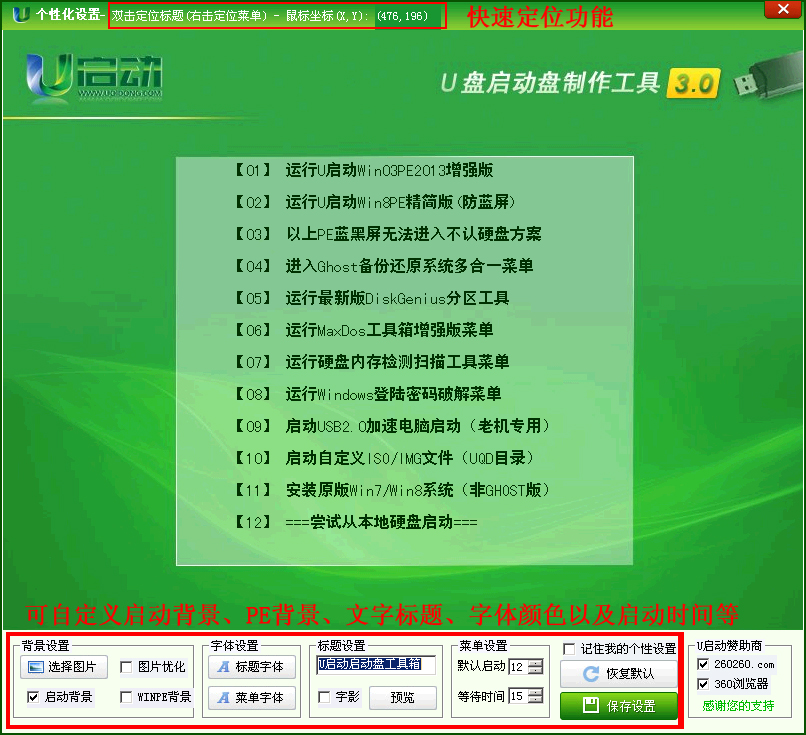Image resolution: width=806 pixels, height=735 pixels.
Task: Enable the 图片优化 checkbox
Action: pos(126,667)
